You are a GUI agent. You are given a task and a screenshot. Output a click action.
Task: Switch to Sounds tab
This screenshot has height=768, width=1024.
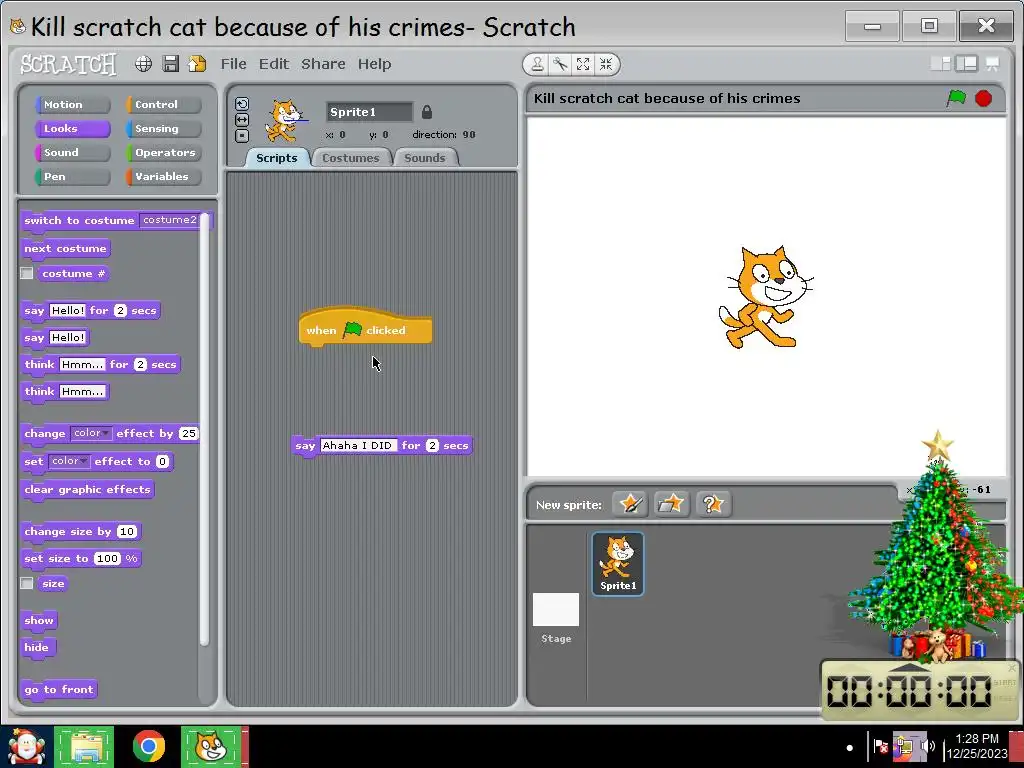pos(424,158)
